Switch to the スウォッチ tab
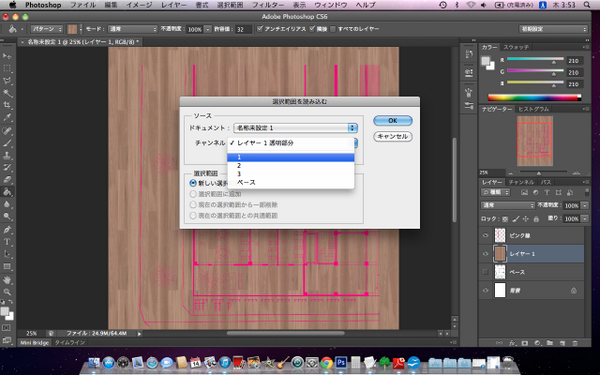This screenshot has width=600, height=375. pyautogui.click(x=516, y=47)
